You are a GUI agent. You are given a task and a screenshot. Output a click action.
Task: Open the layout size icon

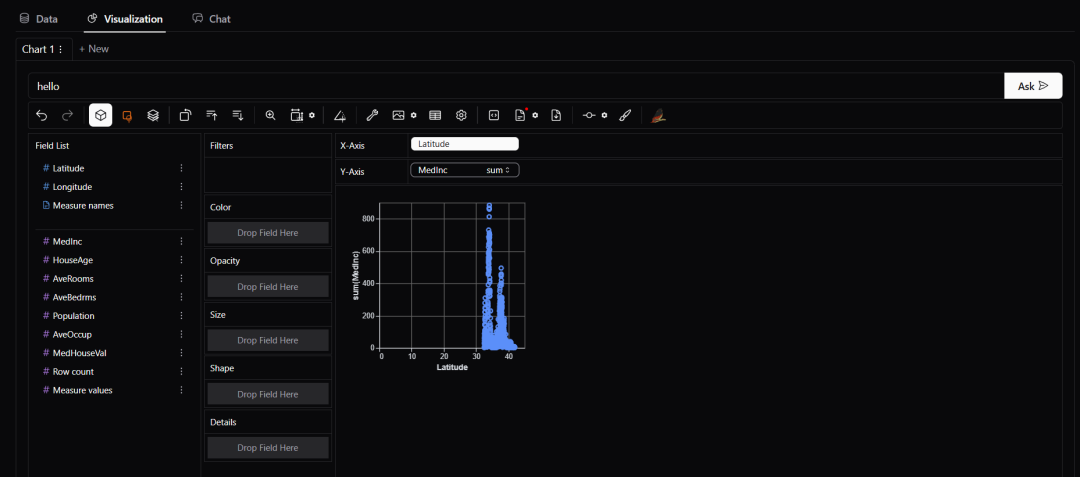[x=296, y=116]
